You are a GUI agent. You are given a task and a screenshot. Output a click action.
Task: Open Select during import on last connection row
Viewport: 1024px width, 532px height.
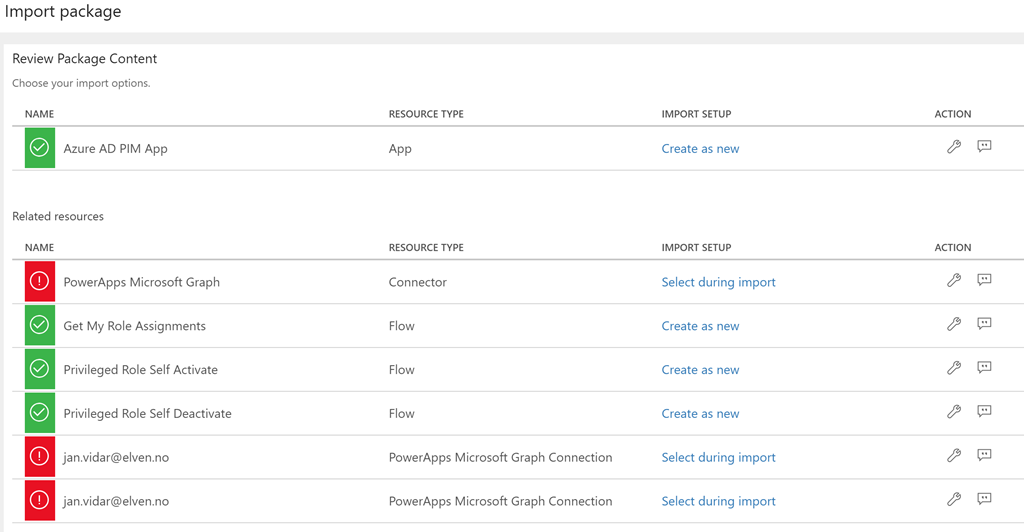718,501
